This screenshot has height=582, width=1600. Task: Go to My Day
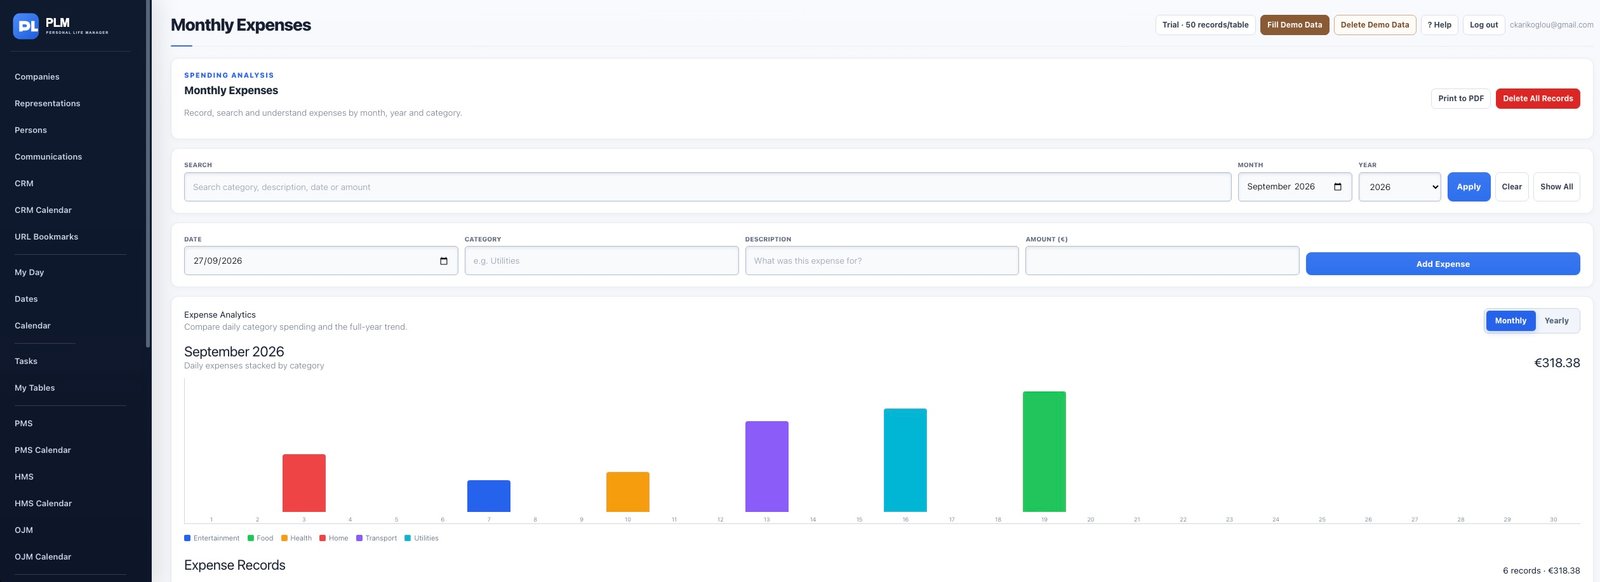29,272
